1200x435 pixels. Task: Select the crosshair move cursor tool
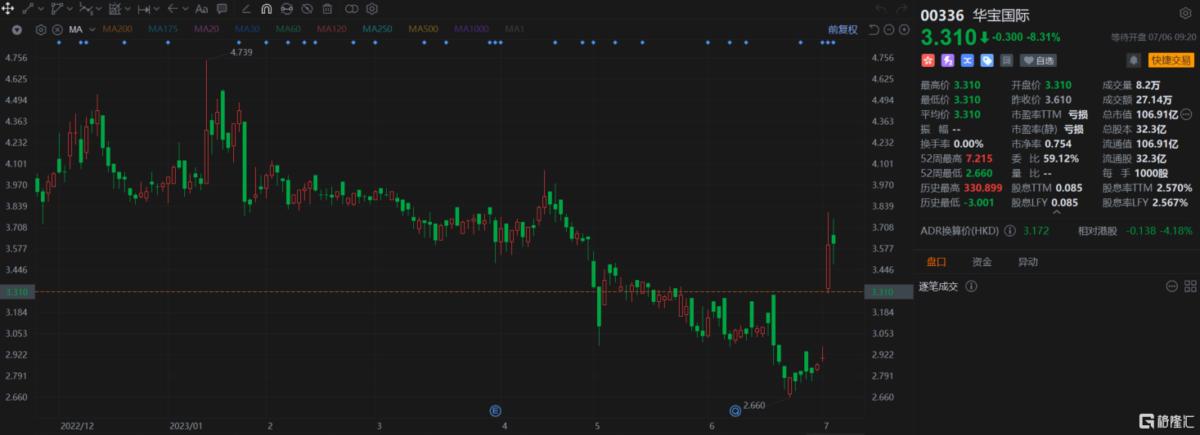tap(8, 9)
